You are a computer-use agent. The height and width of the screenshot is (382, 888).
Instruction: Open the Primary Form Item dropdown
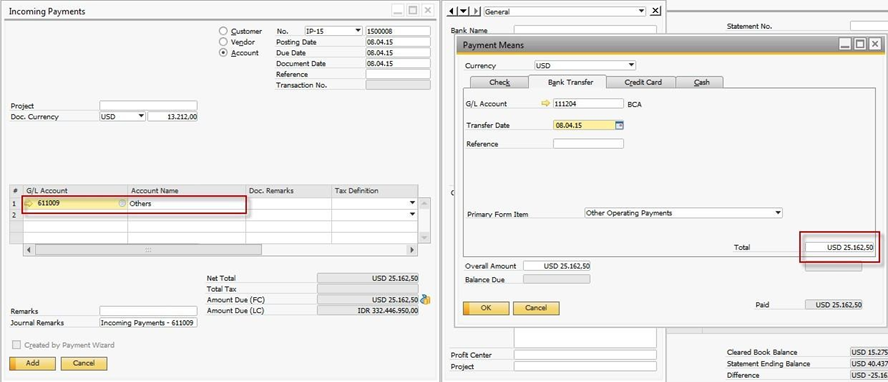778,213
